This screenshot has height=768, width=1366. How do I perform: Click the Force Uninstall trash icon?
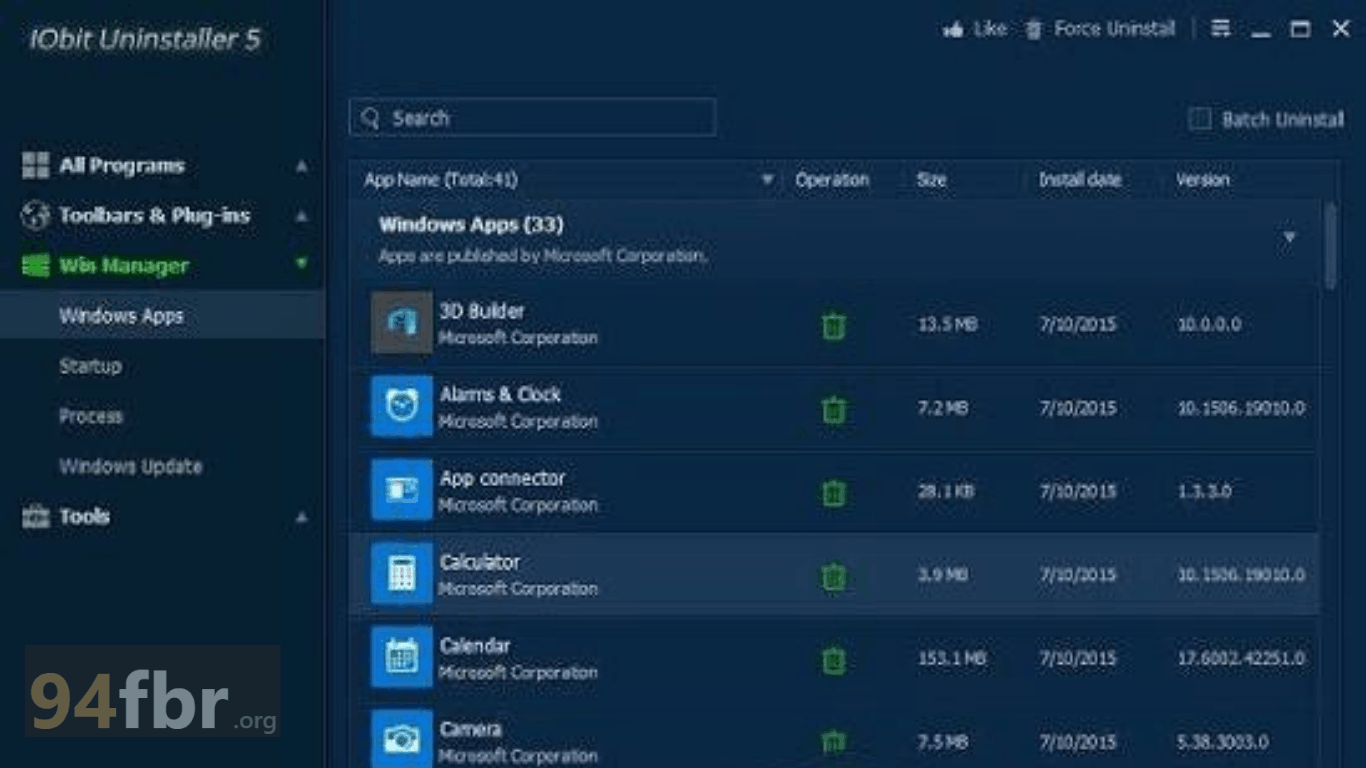1034,29
